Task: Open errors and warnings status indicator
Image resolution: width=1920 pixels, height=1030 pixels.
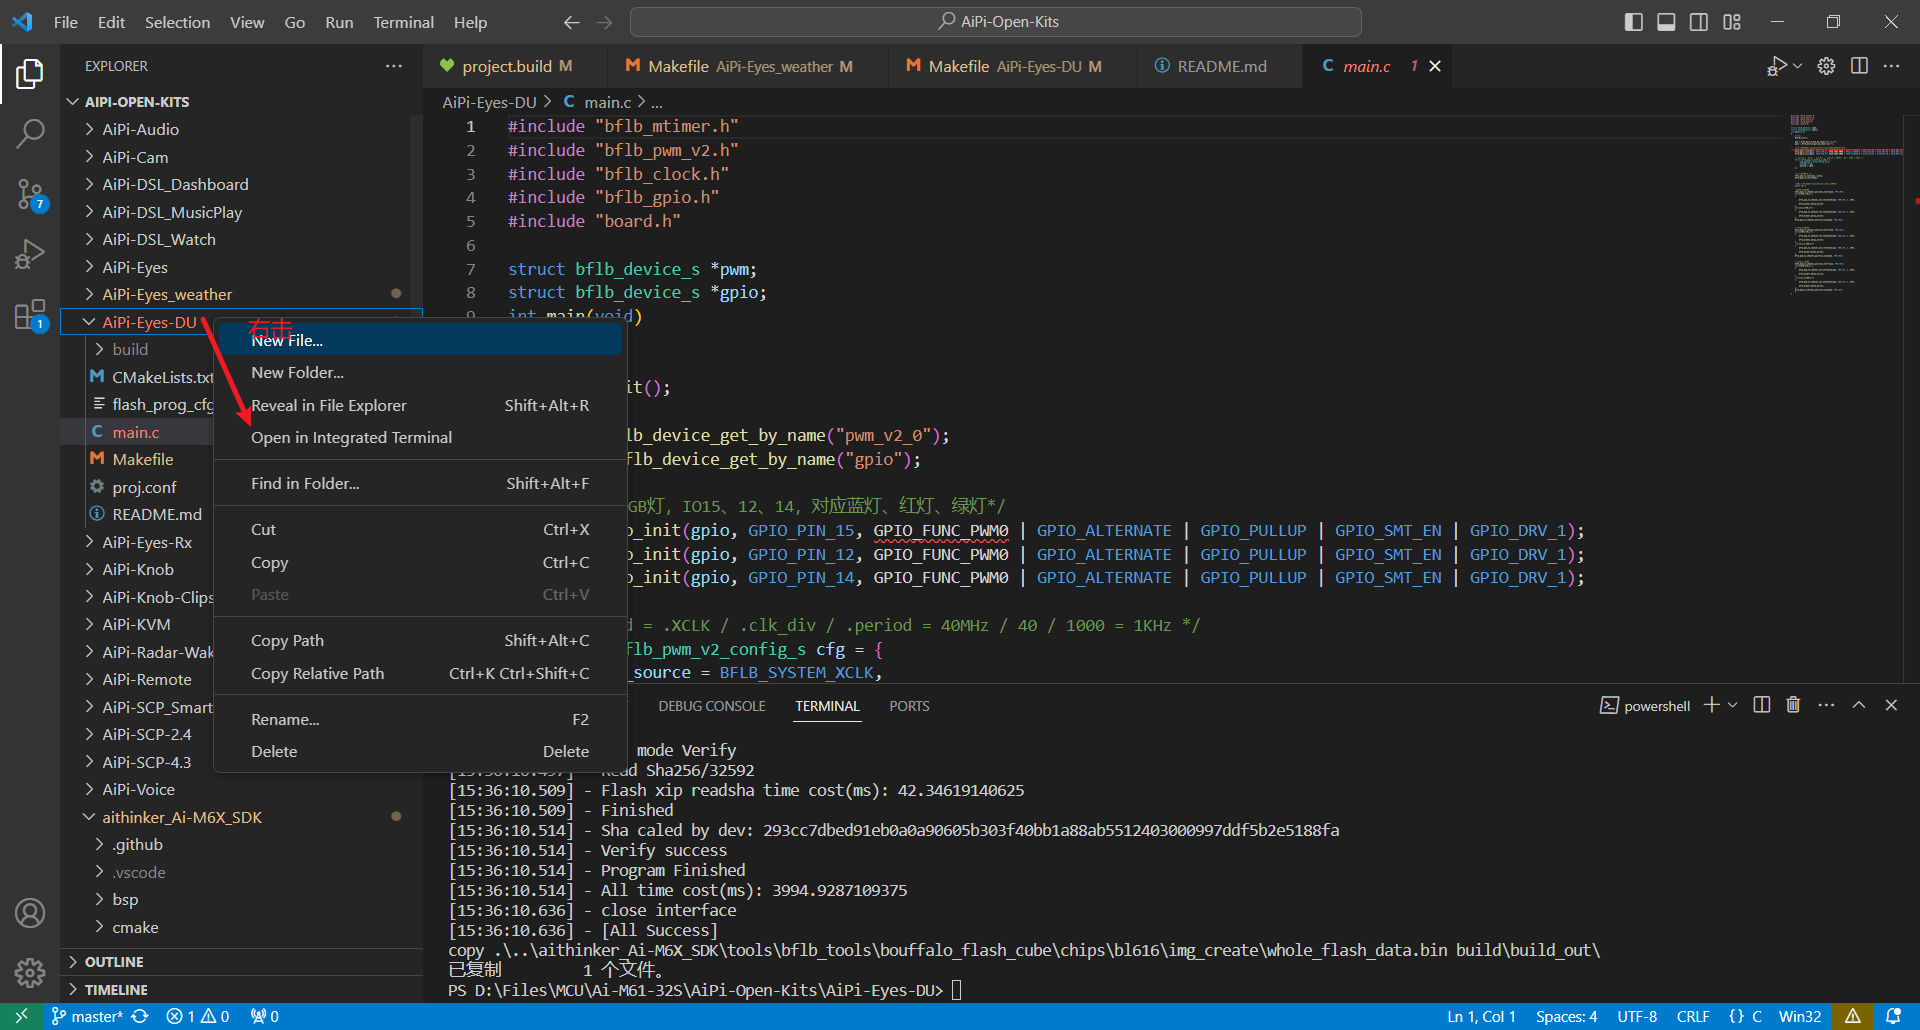Action: 198,1016
